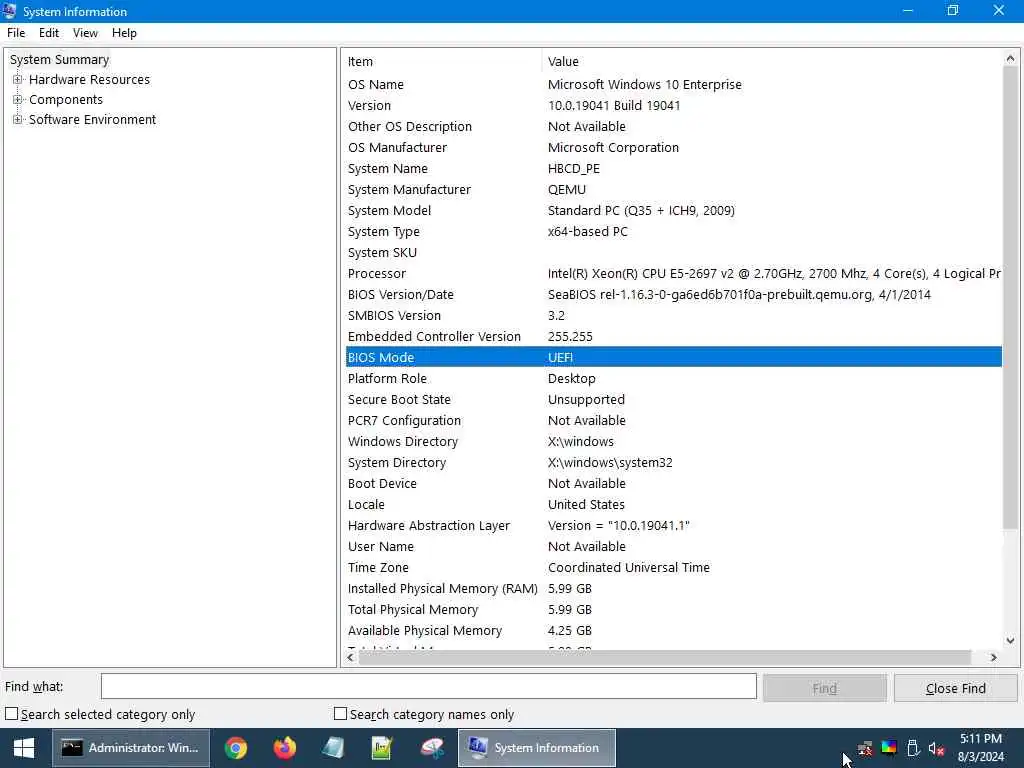Image resolution: width=1024 pixels, height=768 pixels.
Task: Open the View menu
Action: click(x=85, y=33)
